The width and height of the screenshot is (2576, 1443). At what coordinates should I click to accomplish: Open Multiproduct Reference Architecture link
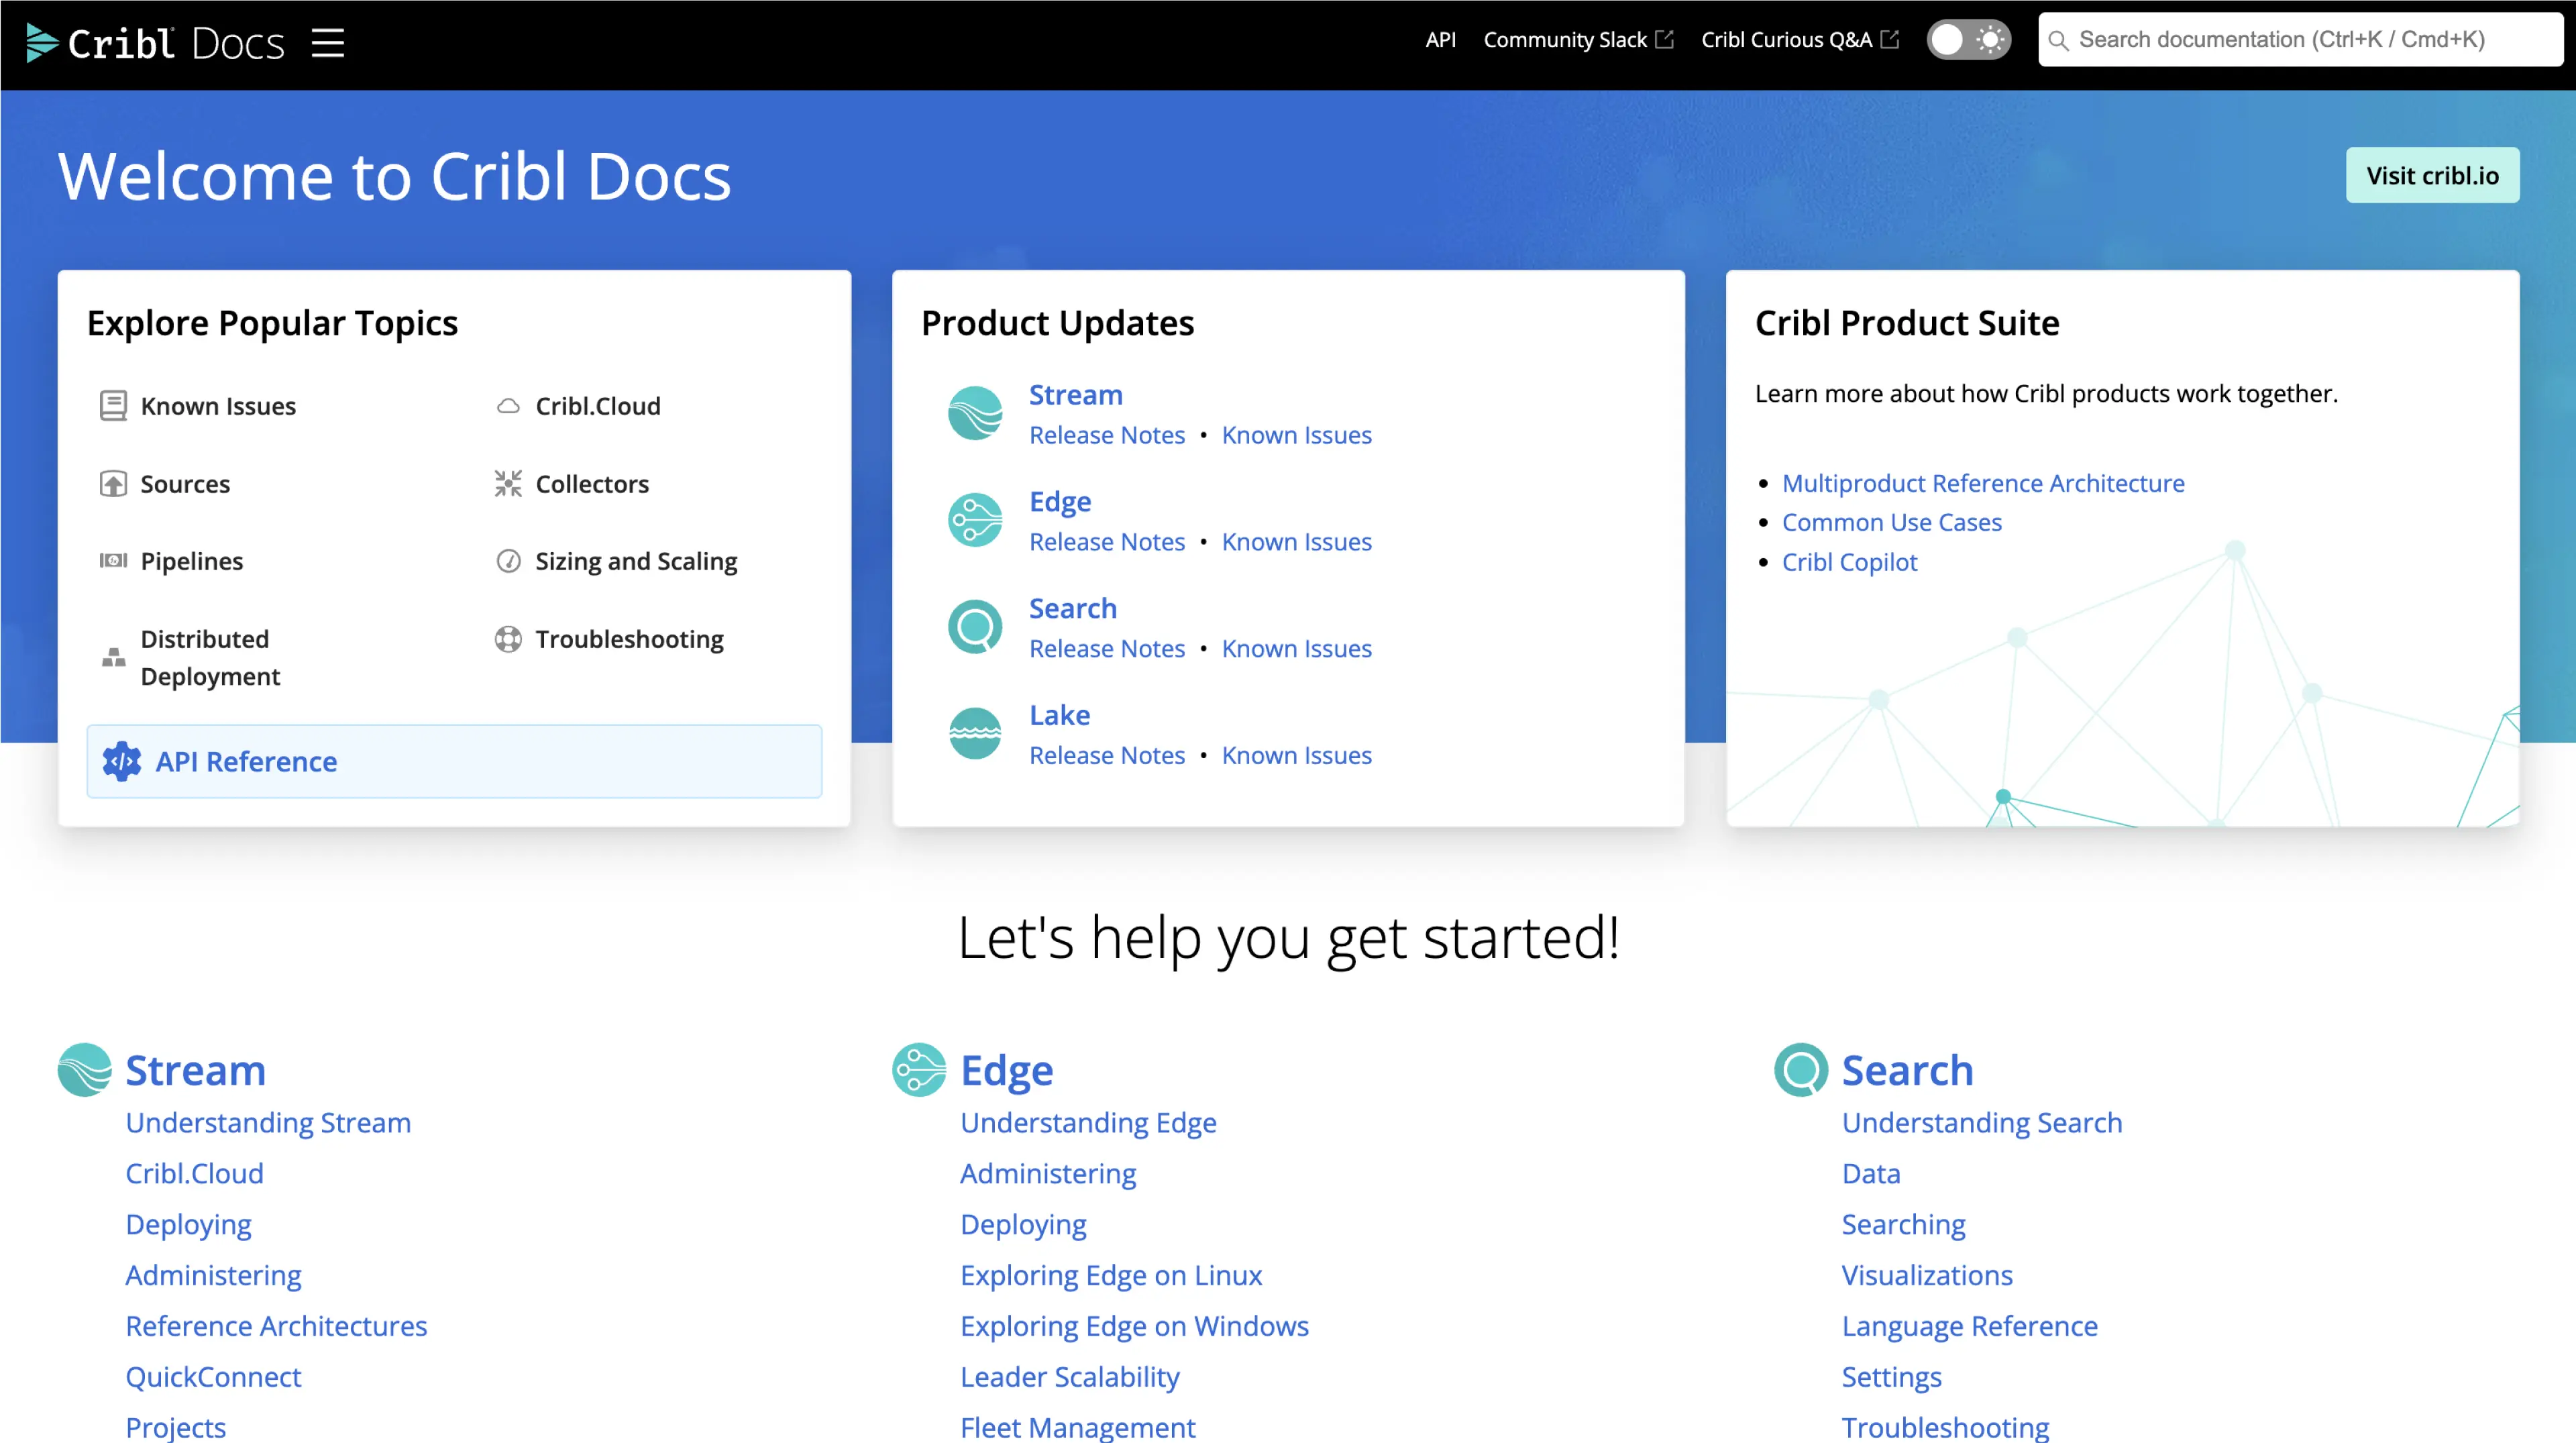(1983, 483)
